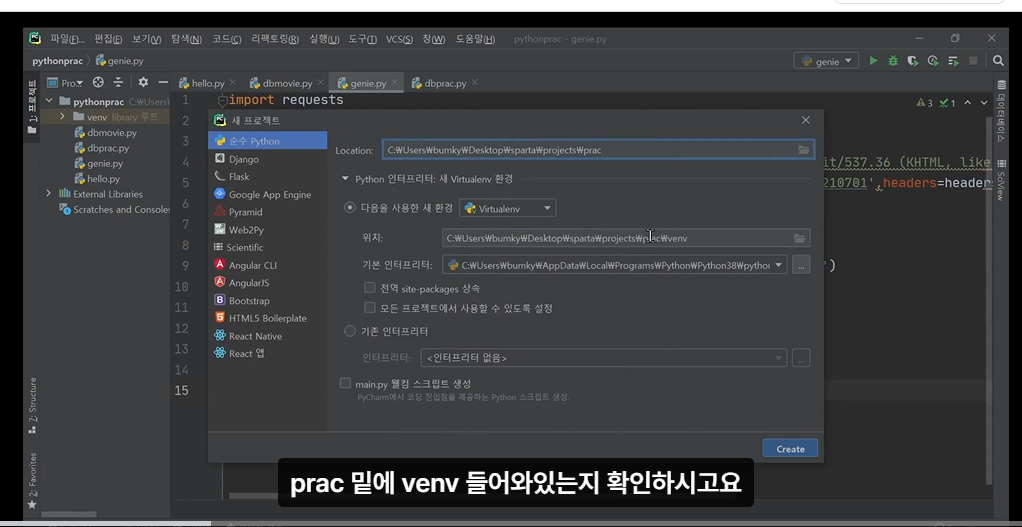Open the 리팩토링 menu

pos(275,39)
